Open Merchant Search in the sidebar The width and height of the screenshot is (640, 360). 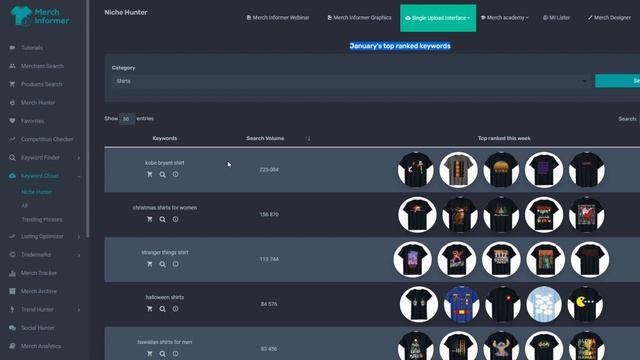(42, 66)
